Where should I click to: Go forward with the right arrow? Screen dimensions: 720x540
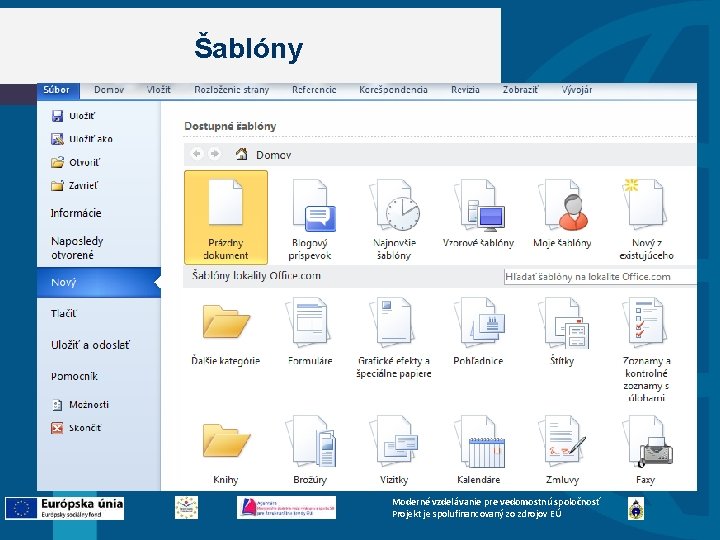[214, 154]
